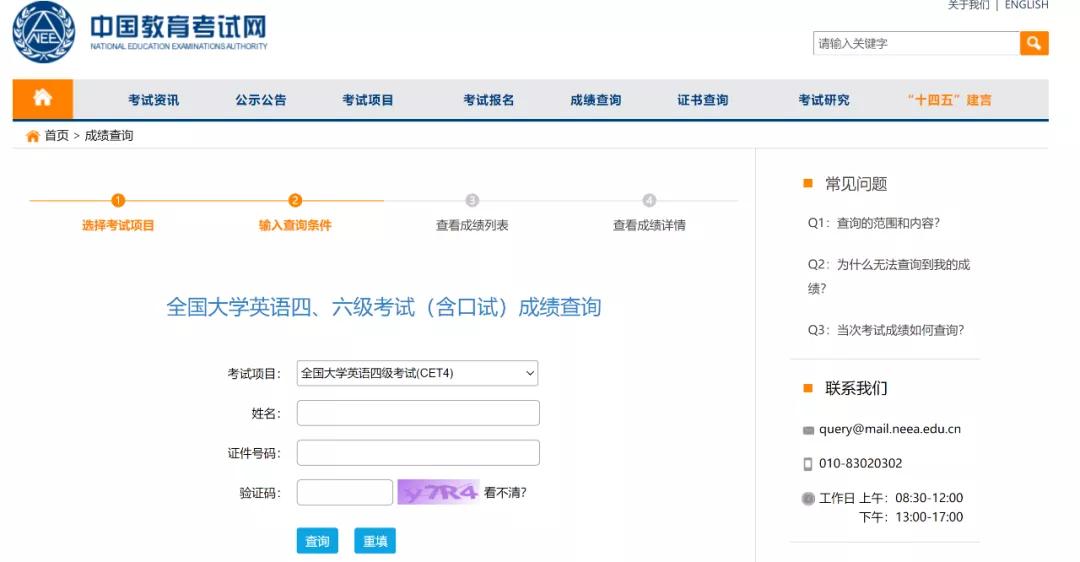Image resolution: width=1080 pixels, height=562 pixels.
Task: Click 查看成绩列表 step label
Action: (x=472, y=225)
